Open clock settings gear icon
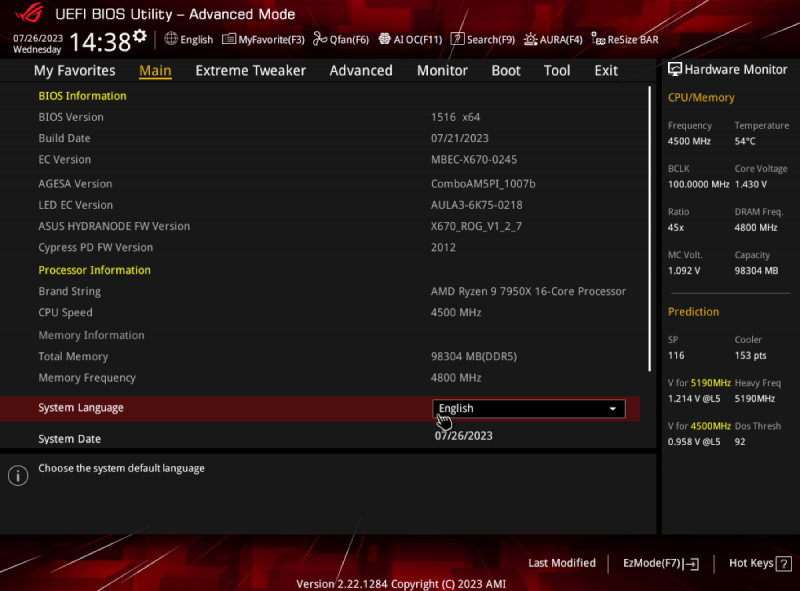 click(140, 36)
